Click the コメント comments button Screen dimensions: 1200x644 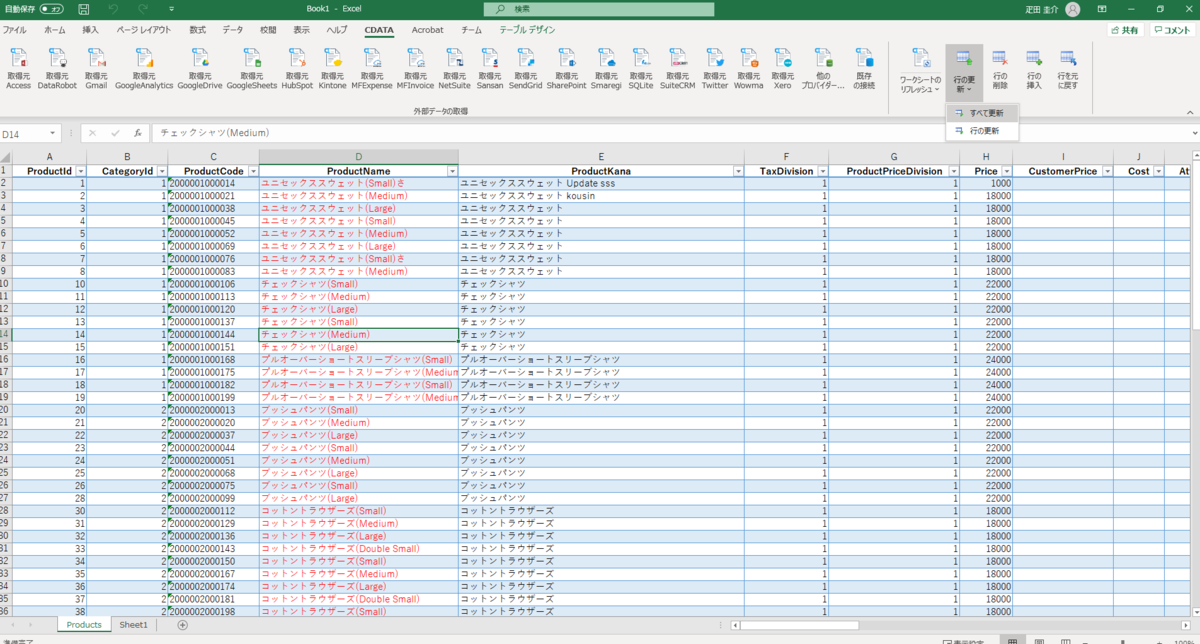click(x=1171, y=30)
